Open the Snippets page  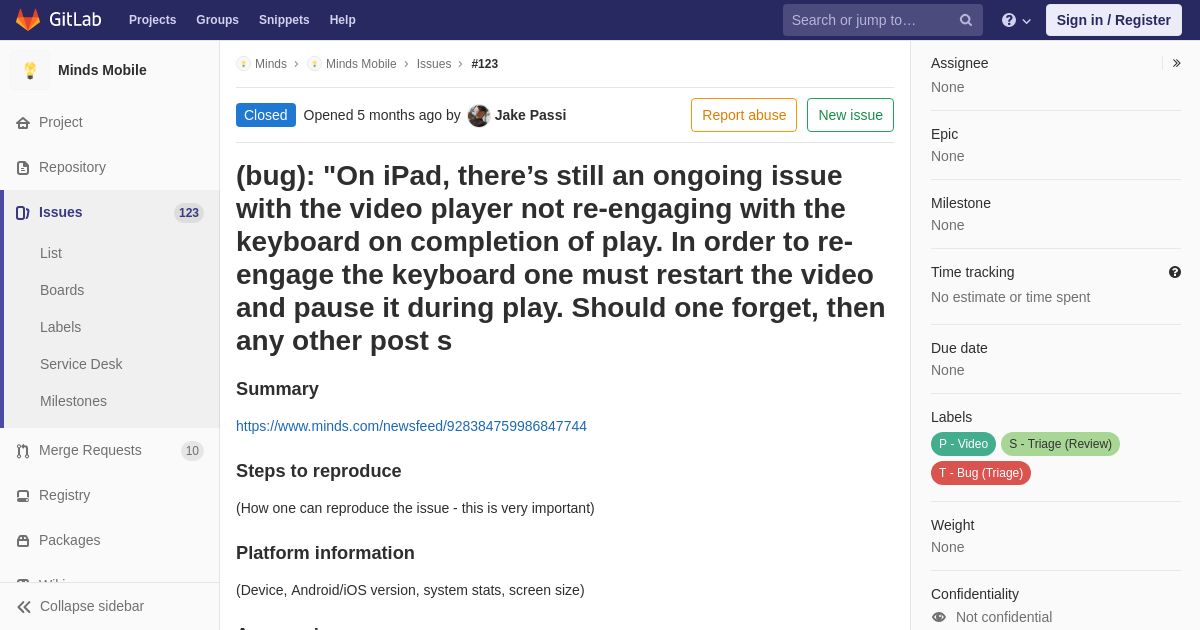284,20
